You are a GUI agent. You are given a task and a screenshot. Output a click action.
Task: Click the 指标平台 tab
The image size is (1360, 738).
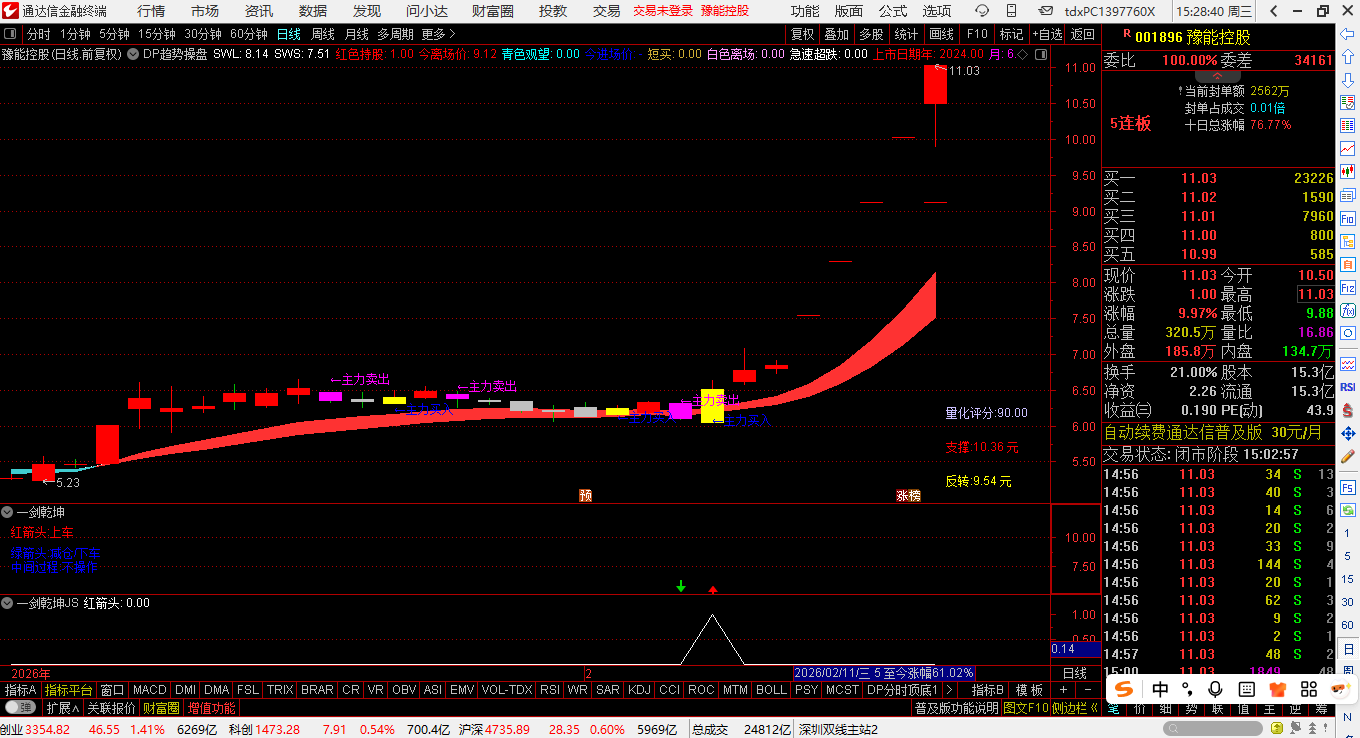pos(68,690)
